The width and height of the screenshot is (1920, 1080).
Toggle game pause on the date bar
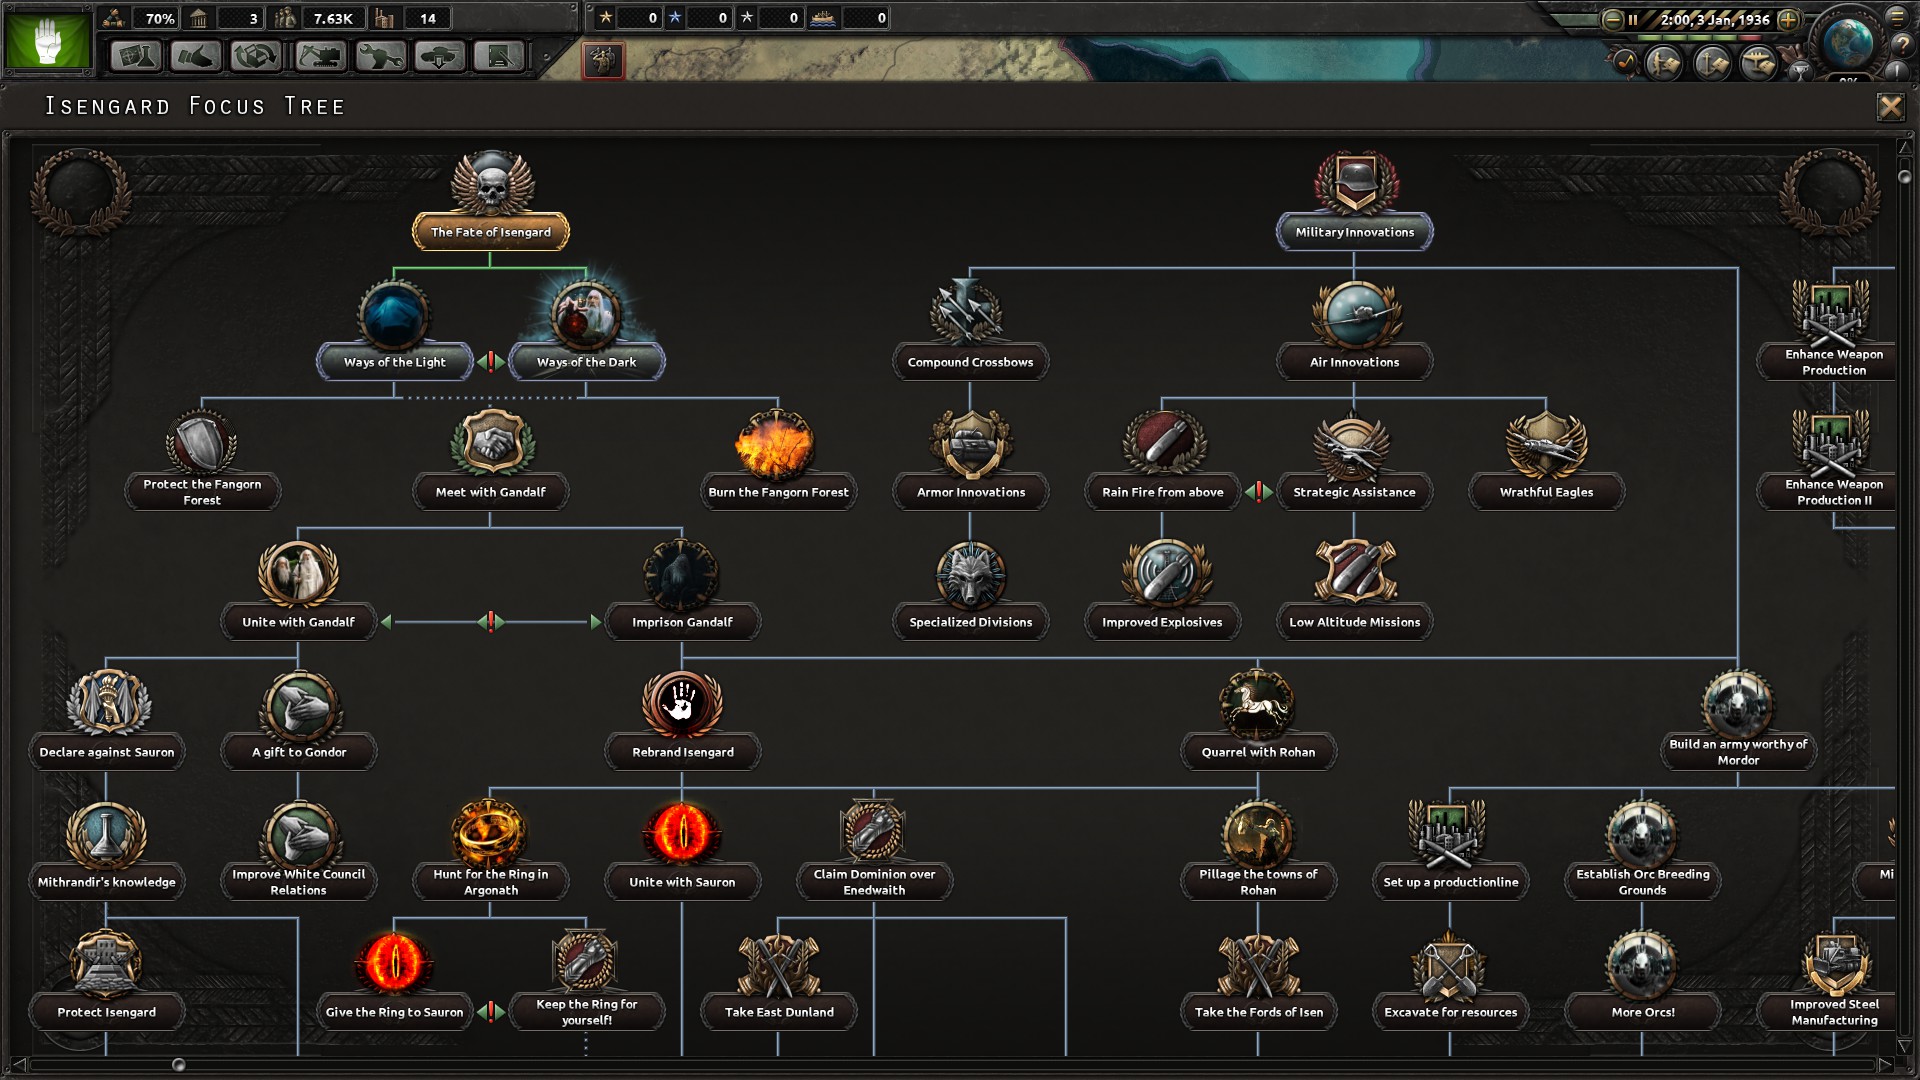1633,19
